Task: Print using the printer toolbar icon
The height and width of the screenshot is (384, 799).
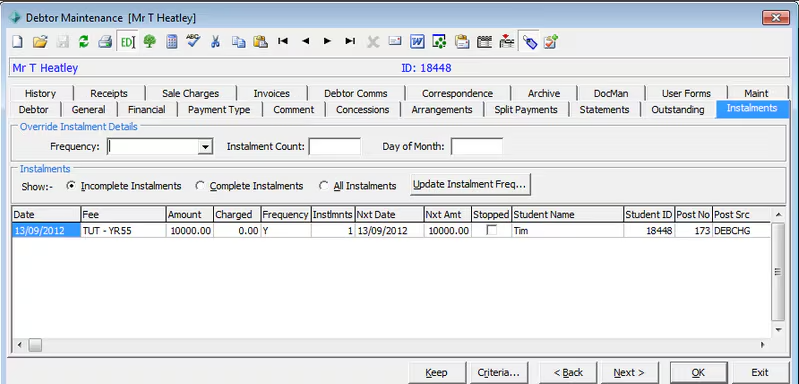Action: [x=105, y=42]
